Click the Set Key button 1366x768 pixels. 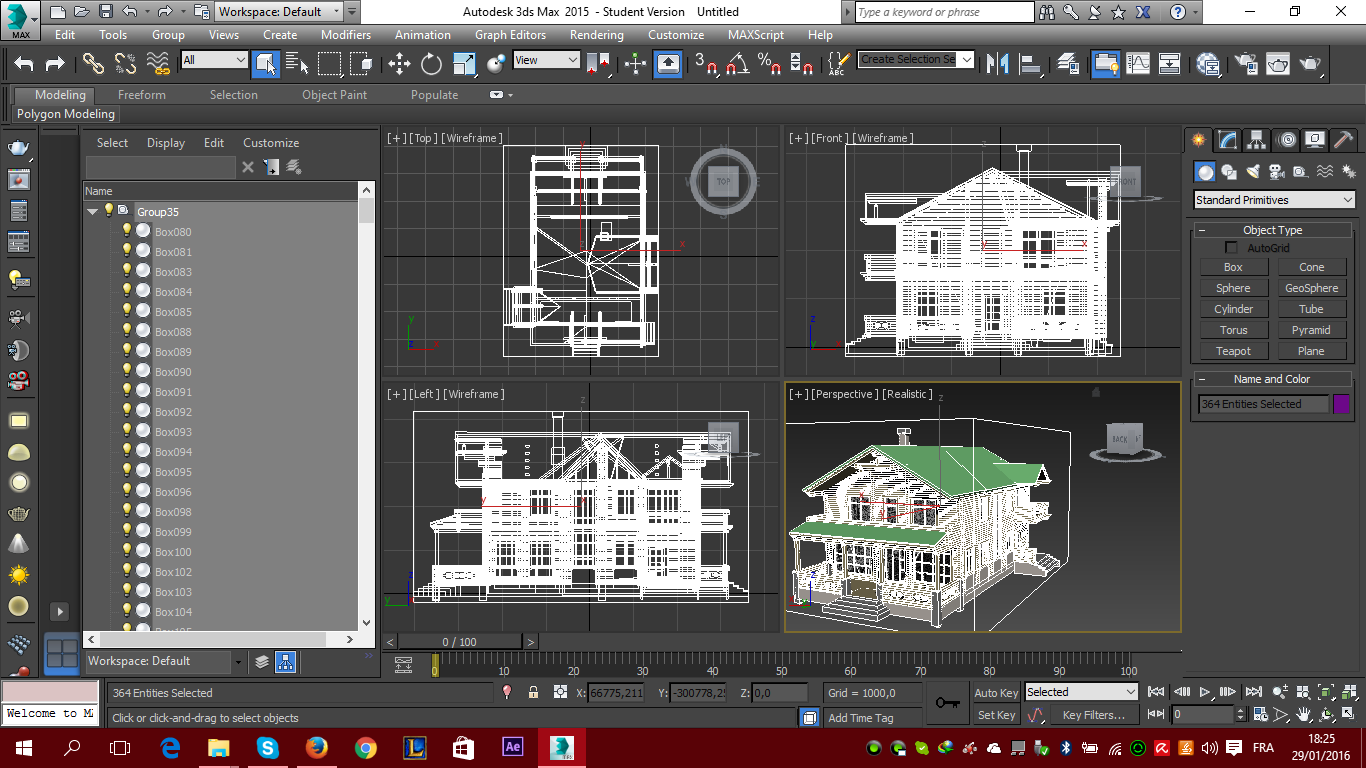click(x=996, y=715)
